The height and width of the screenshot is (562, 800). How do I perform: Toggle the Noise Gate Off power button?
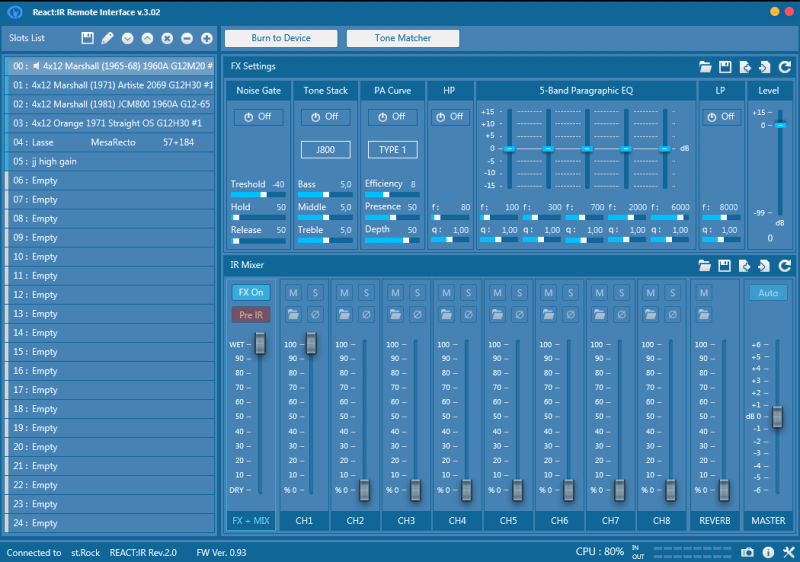tap(258, 117)
